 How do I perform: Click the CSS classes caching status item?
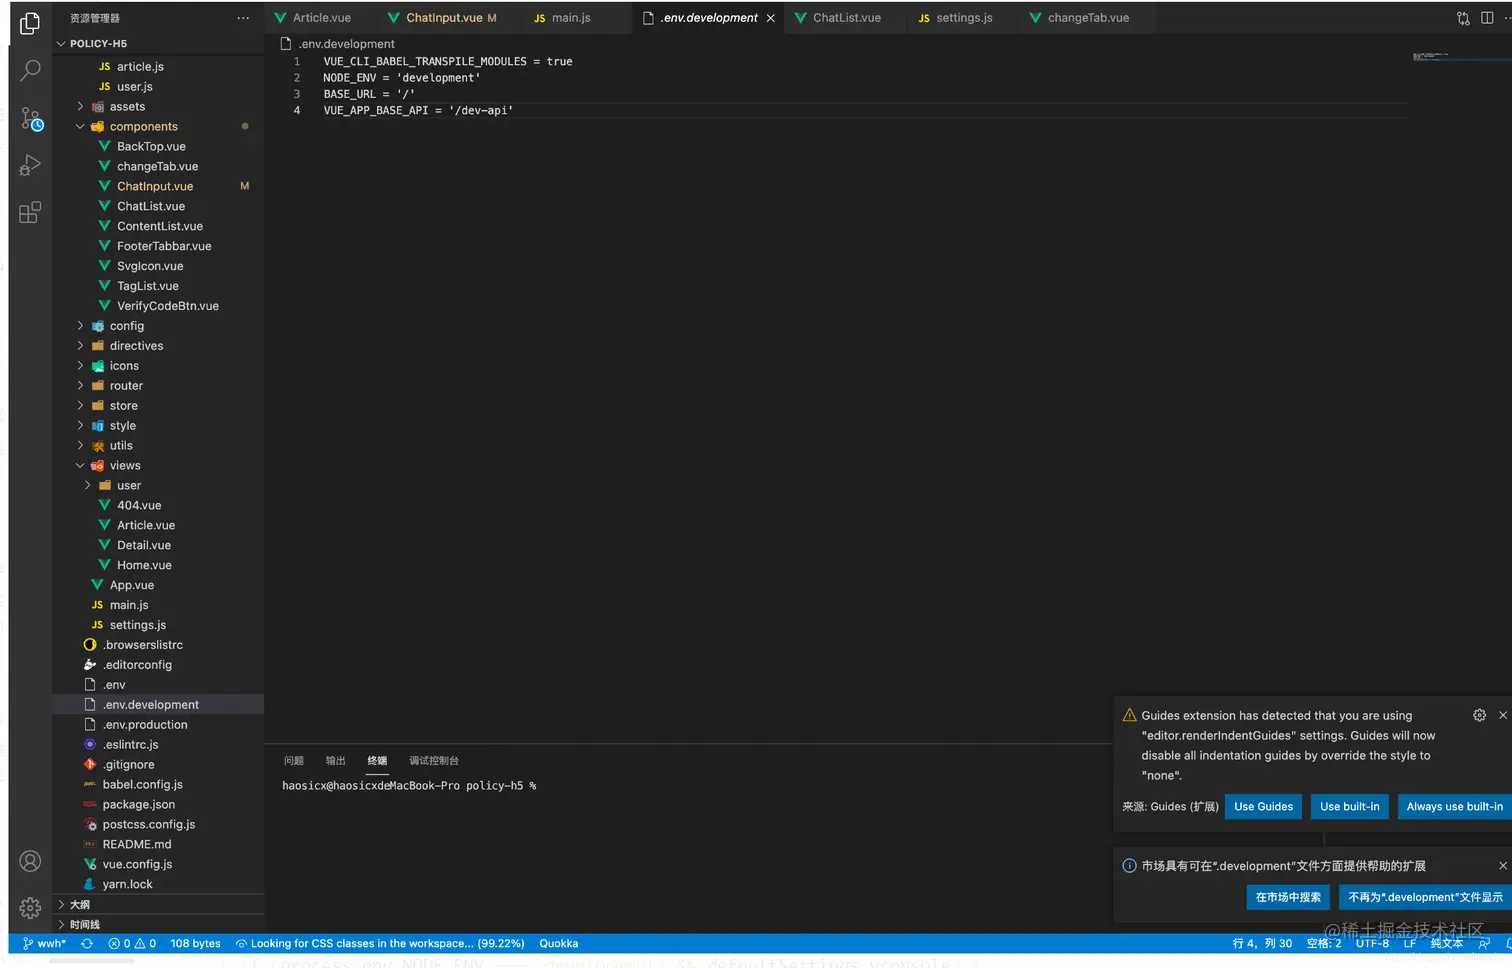point(380,943)
